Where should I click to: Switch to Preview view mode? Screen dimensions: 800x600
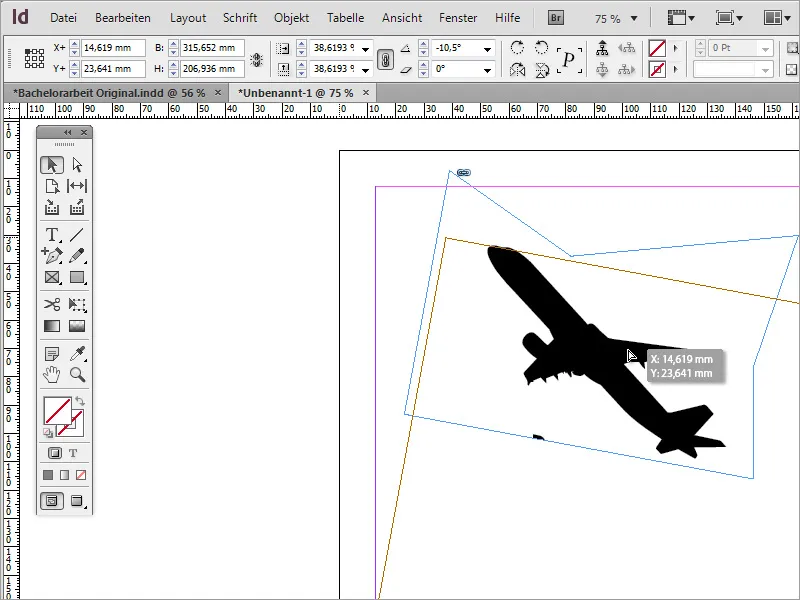77,501
